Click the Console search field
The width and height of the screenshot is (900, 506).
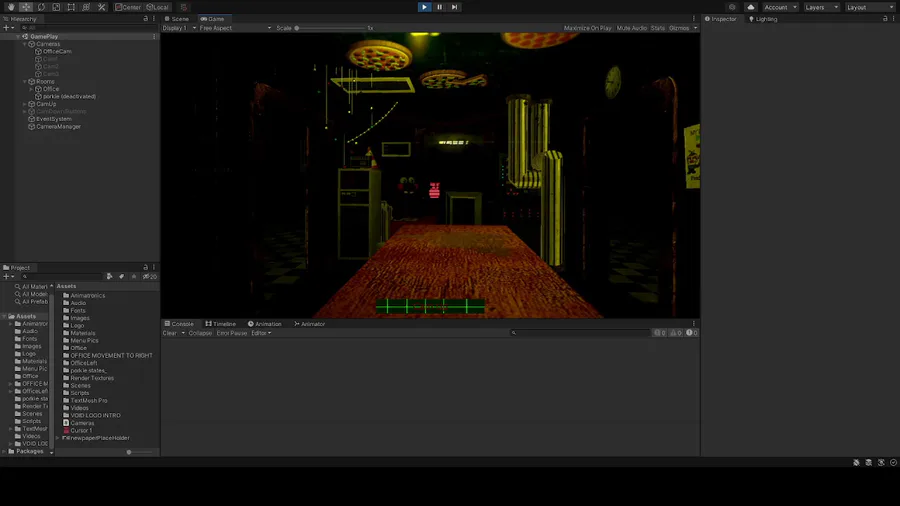pos(580,333)
